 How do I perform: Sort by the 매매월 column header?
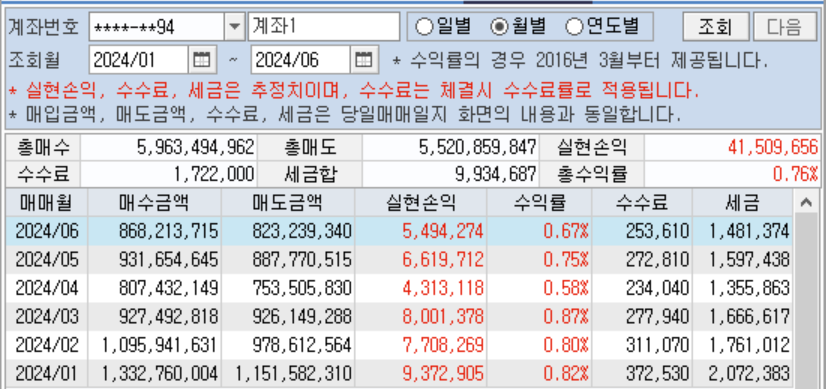coord(46,202)
